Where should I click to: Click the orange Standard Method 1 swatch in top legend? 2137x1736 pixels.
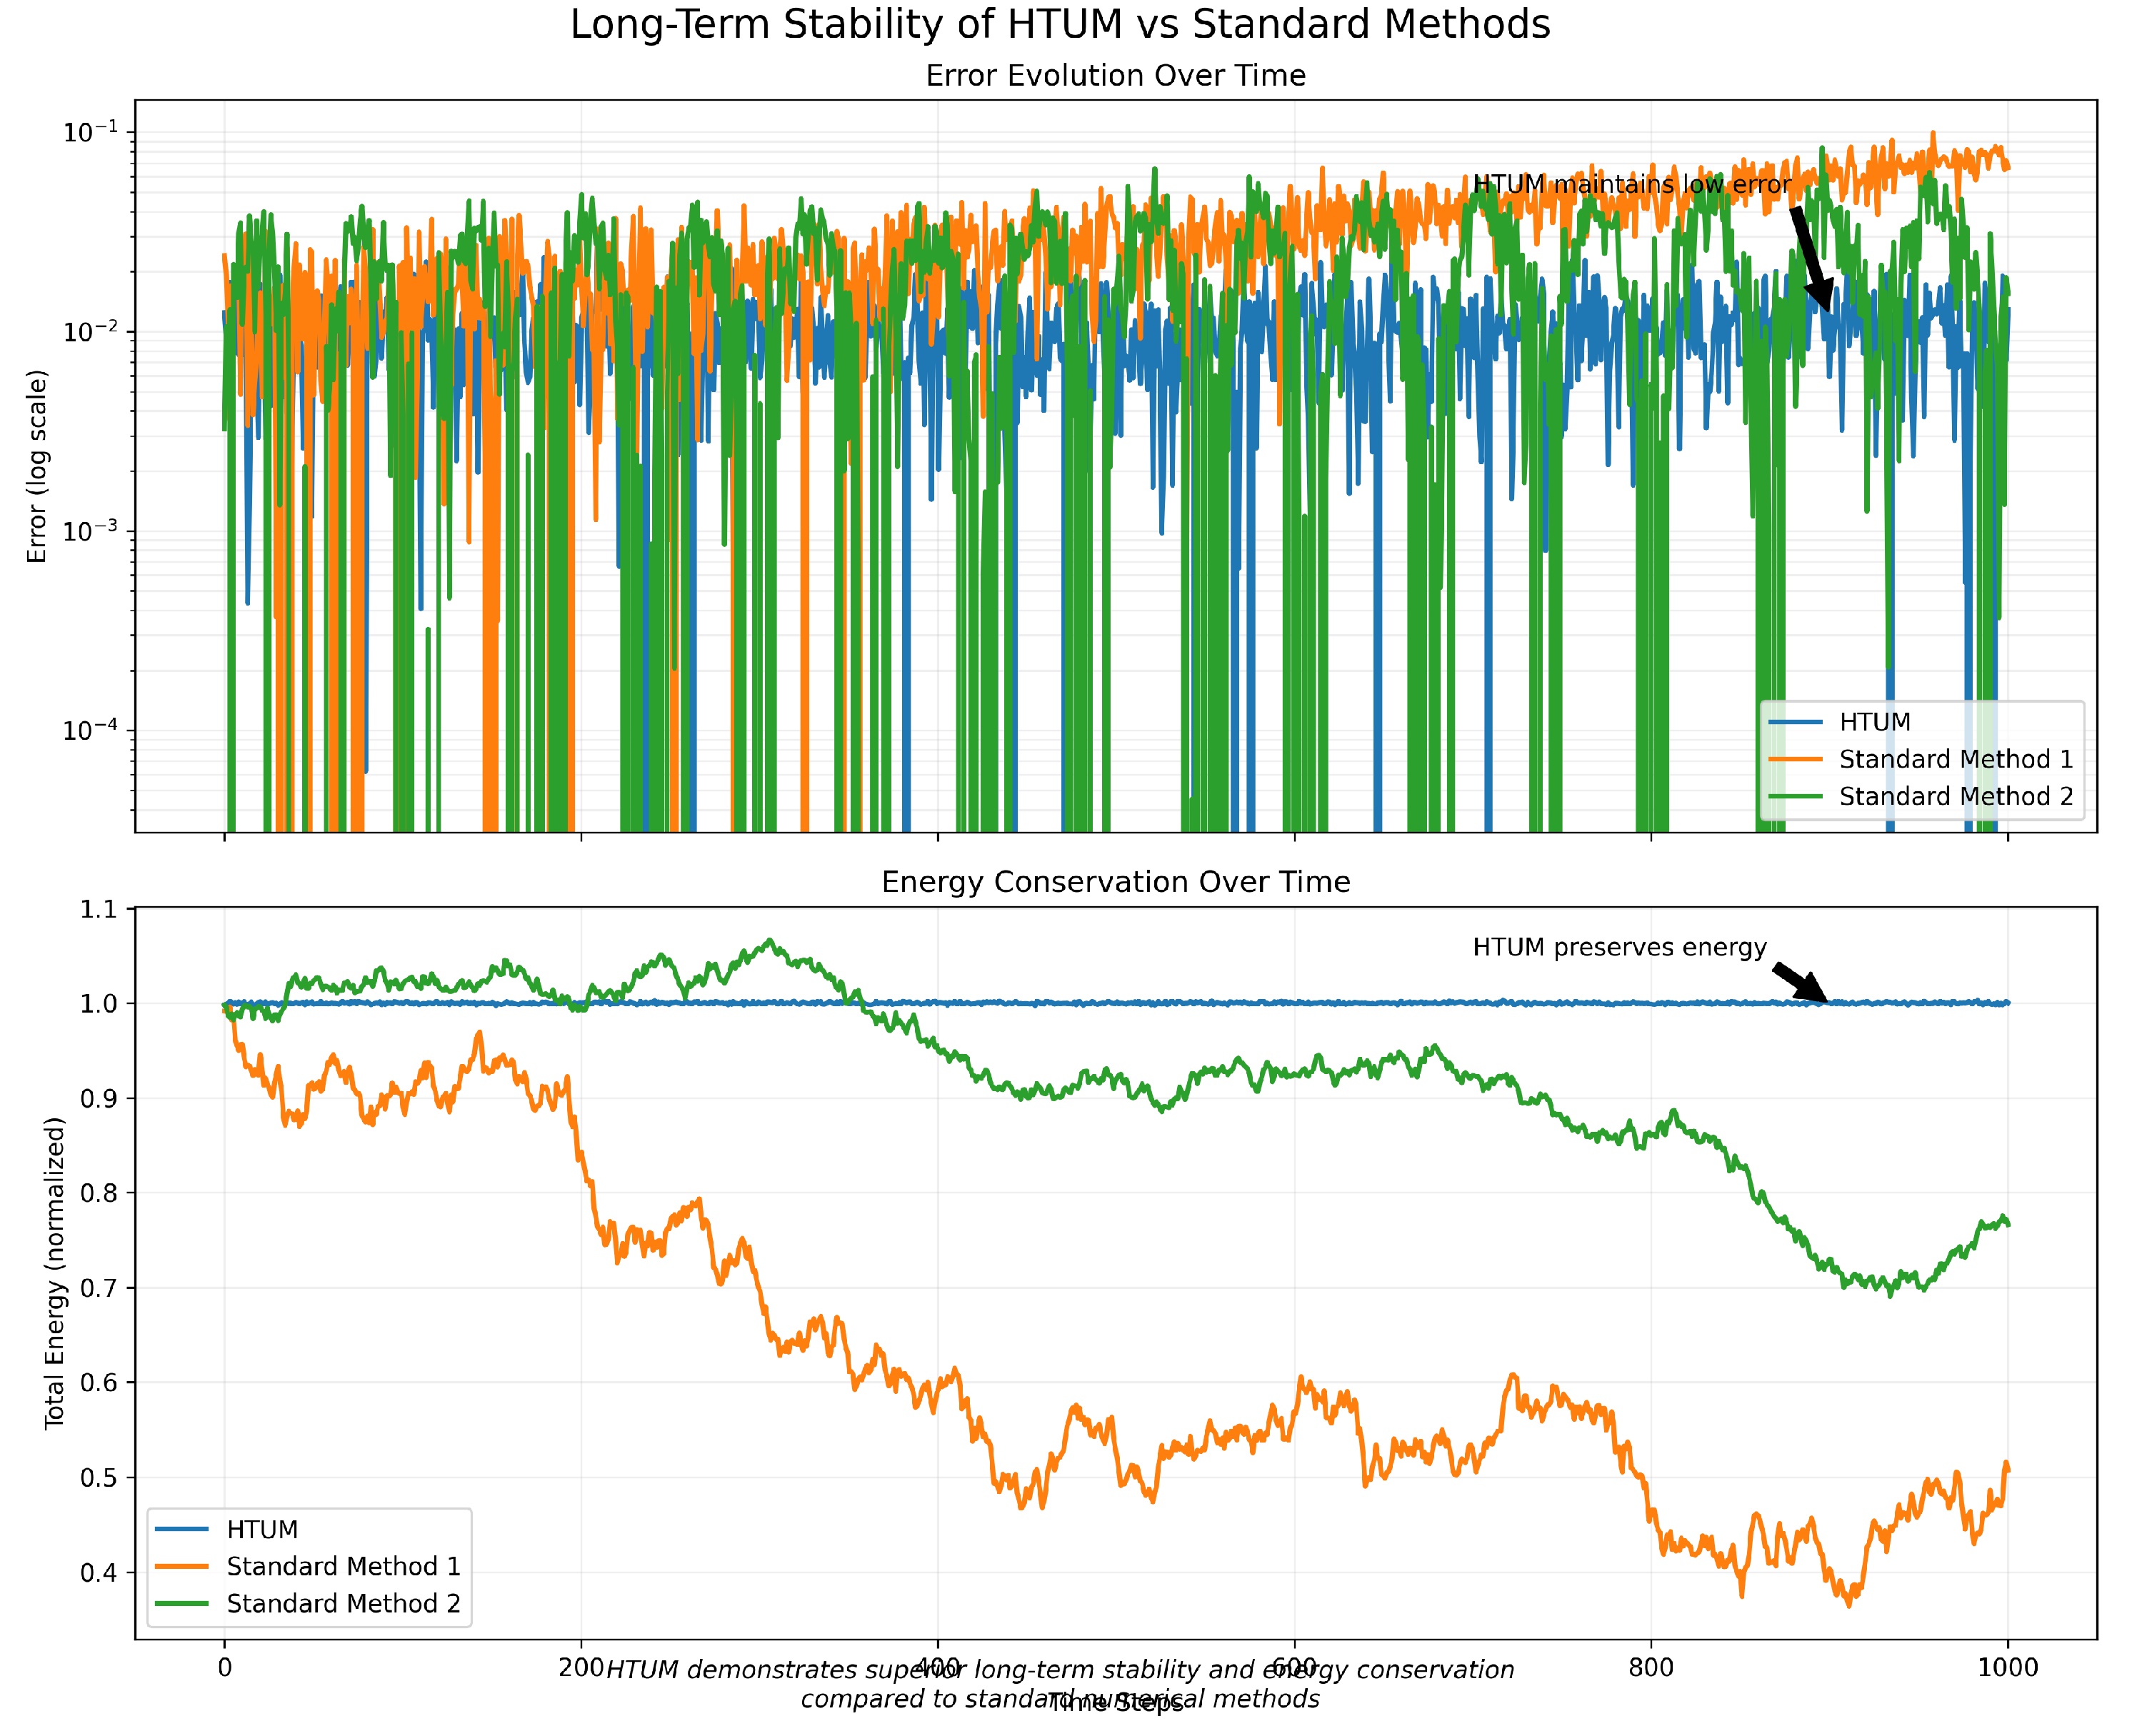[x=1795, y=759]
